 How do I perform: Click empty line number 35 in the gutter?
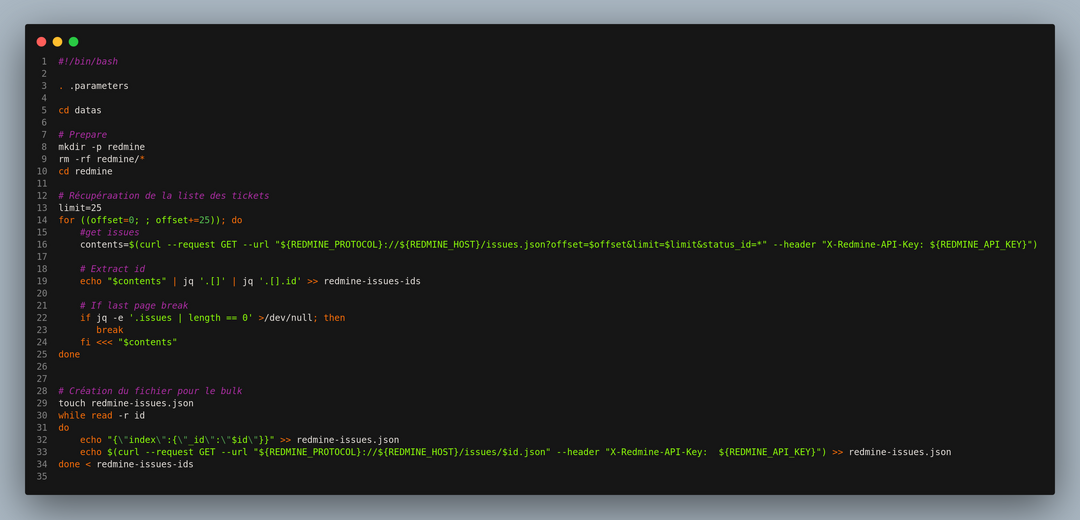[x=42, y=476]
